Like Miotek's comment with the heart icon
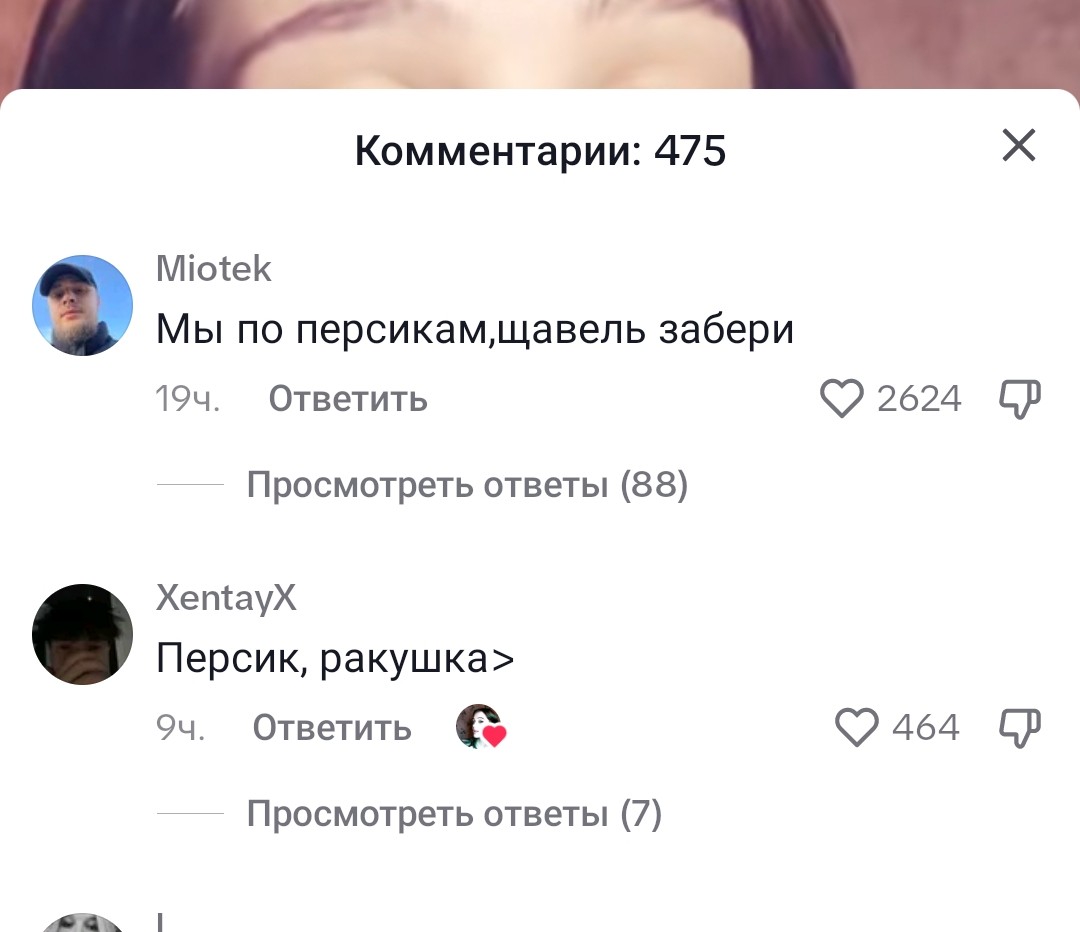The width and height of the screenshot is (1080, 932). [841, 398]
